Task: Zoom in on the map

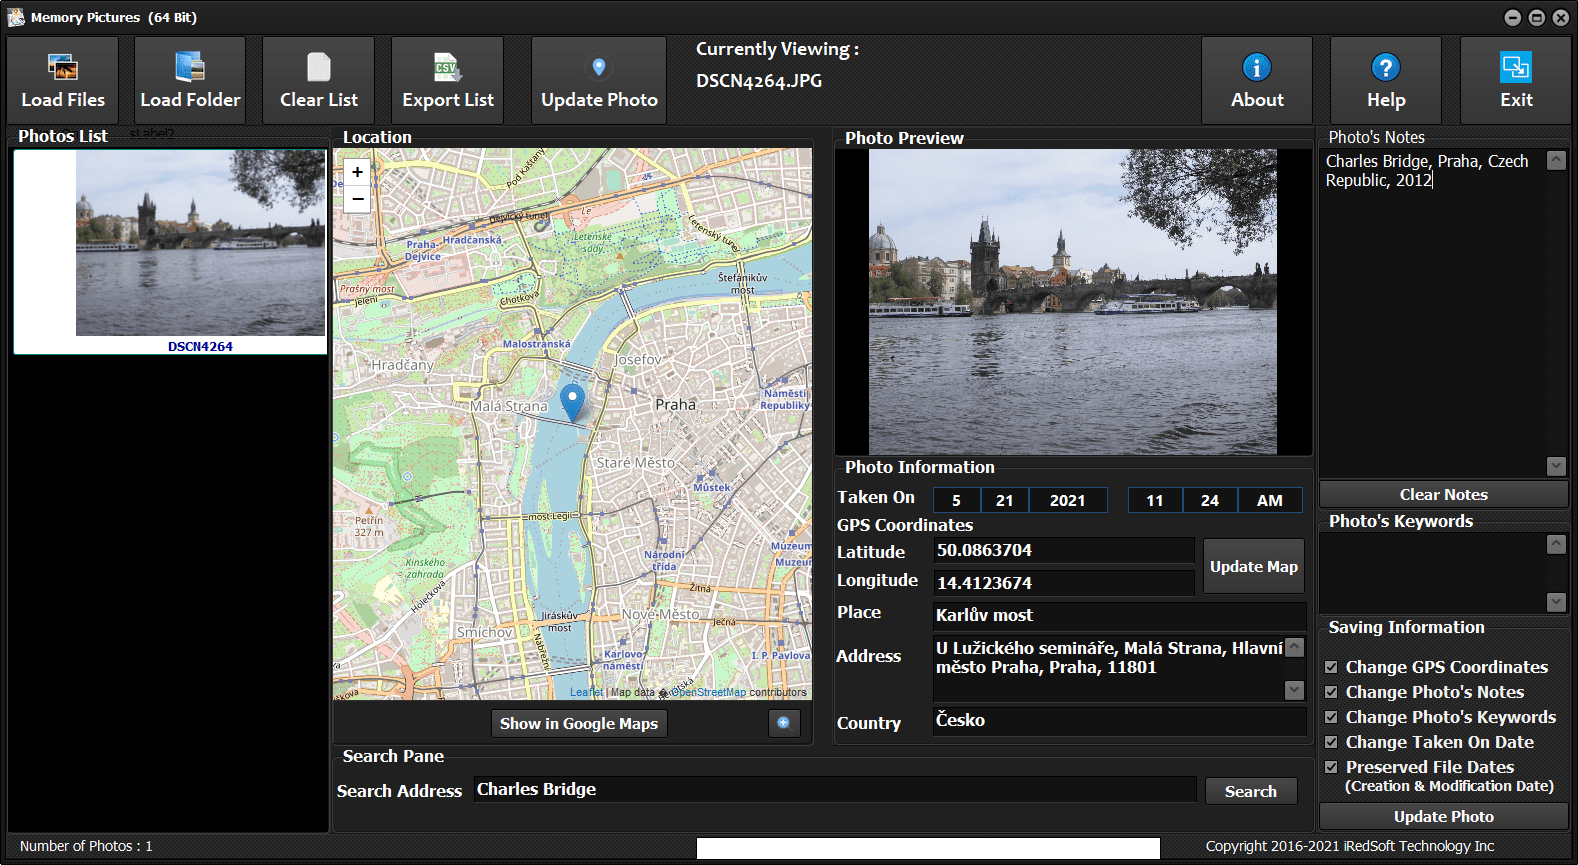Action: coord(357,172)
